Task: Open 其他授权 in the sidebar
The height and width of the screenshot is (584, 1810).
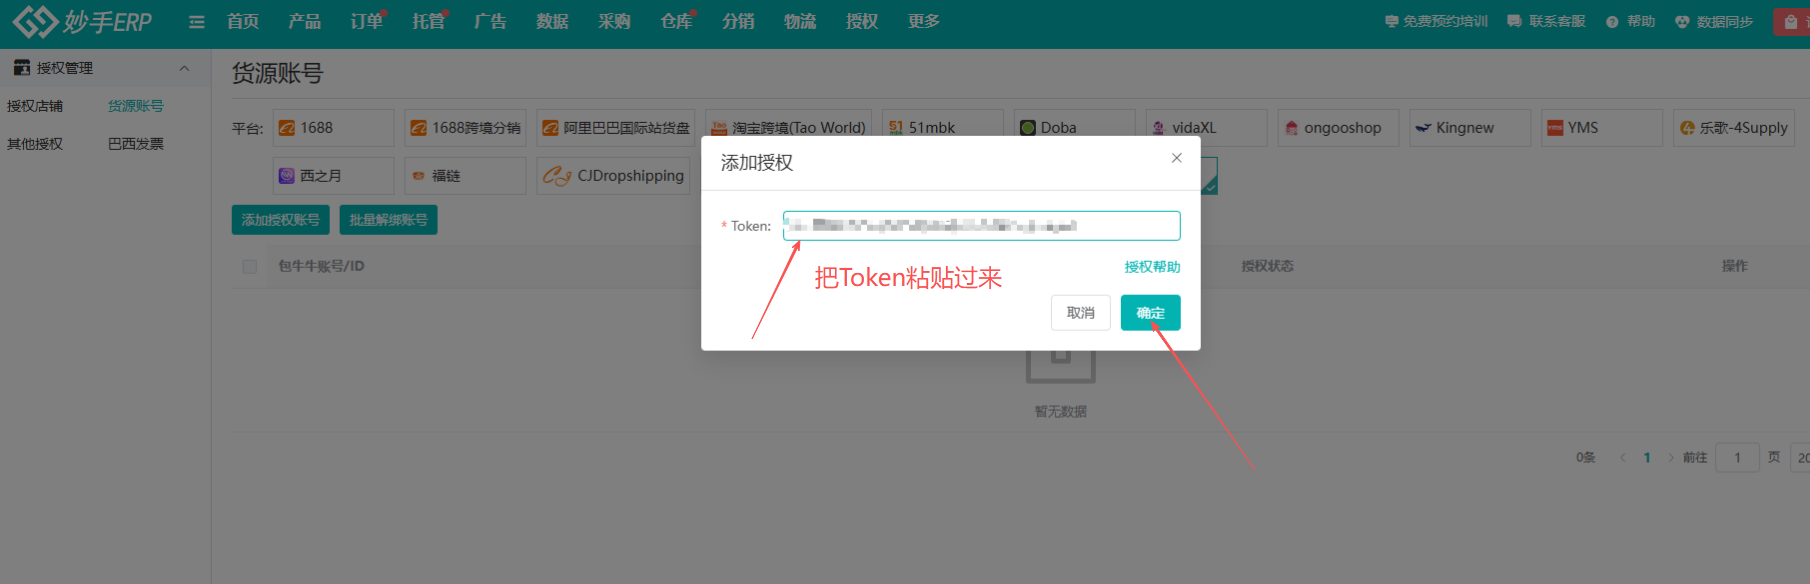Action: pyautogui.click(x=35, y=144)
